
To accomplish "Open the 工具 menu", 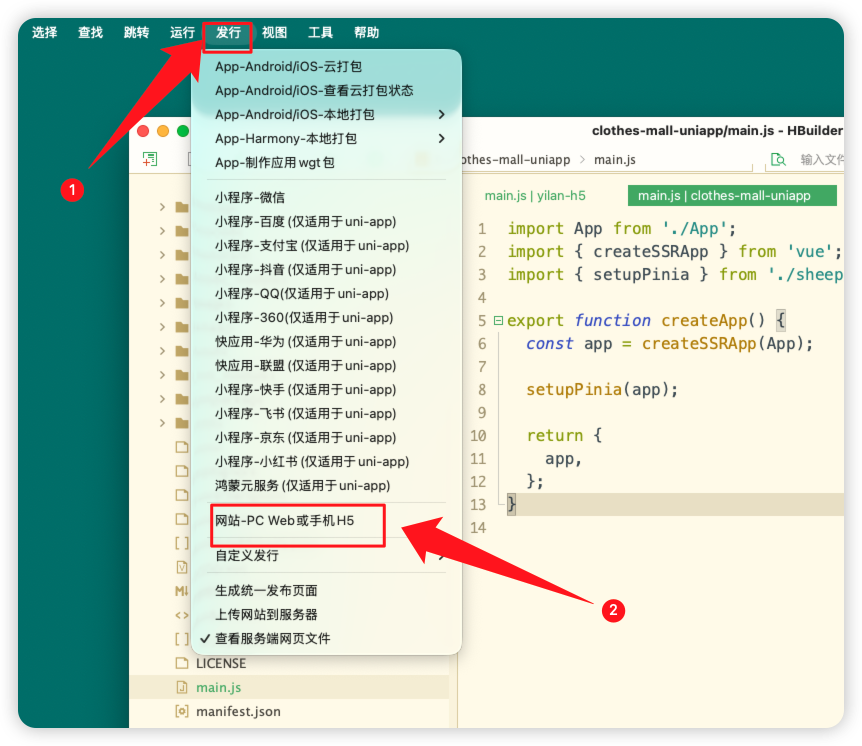I will tap(321, 33).
